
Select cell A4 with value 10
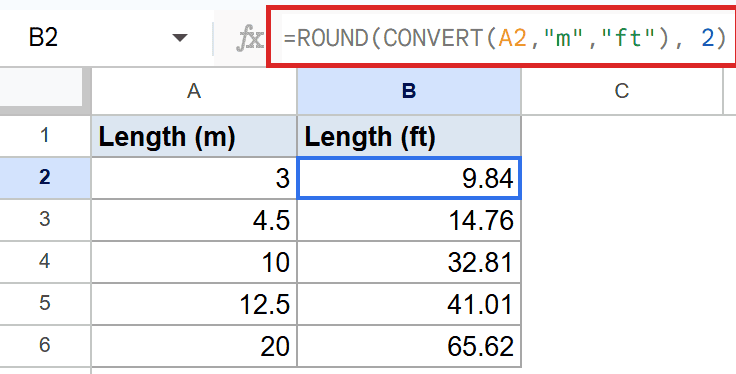(194, 261)
